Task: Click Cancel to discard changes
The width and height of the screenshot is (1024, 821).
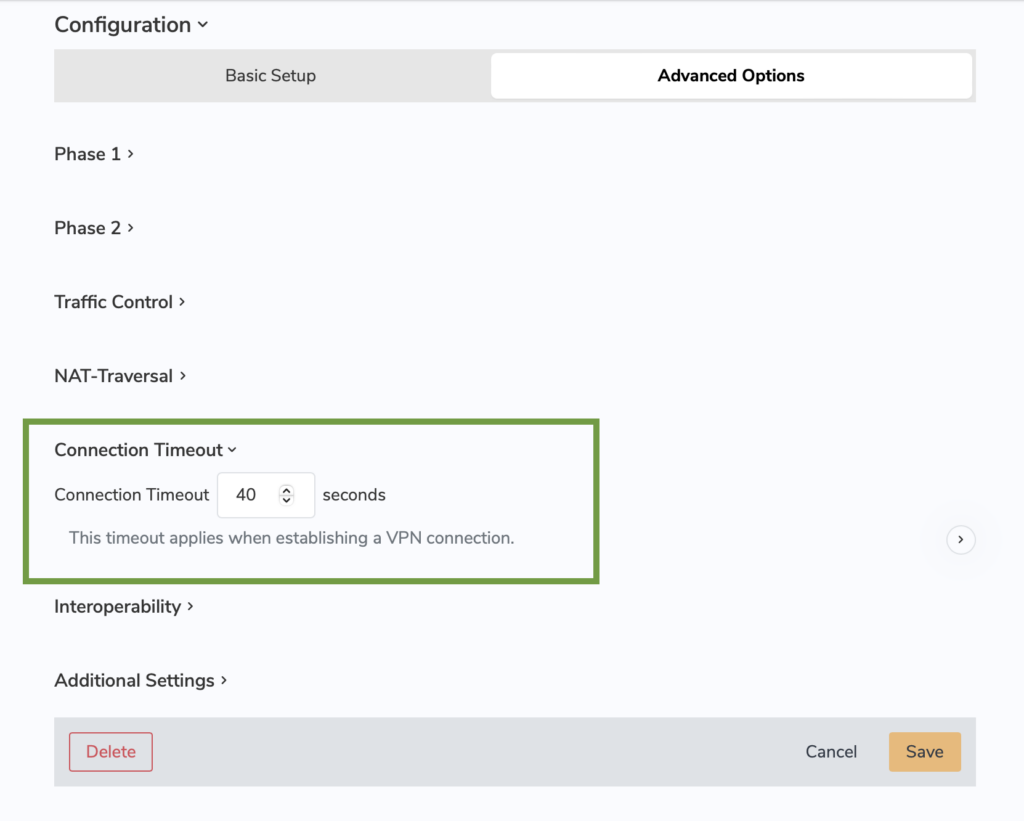Action: [831, 752]
